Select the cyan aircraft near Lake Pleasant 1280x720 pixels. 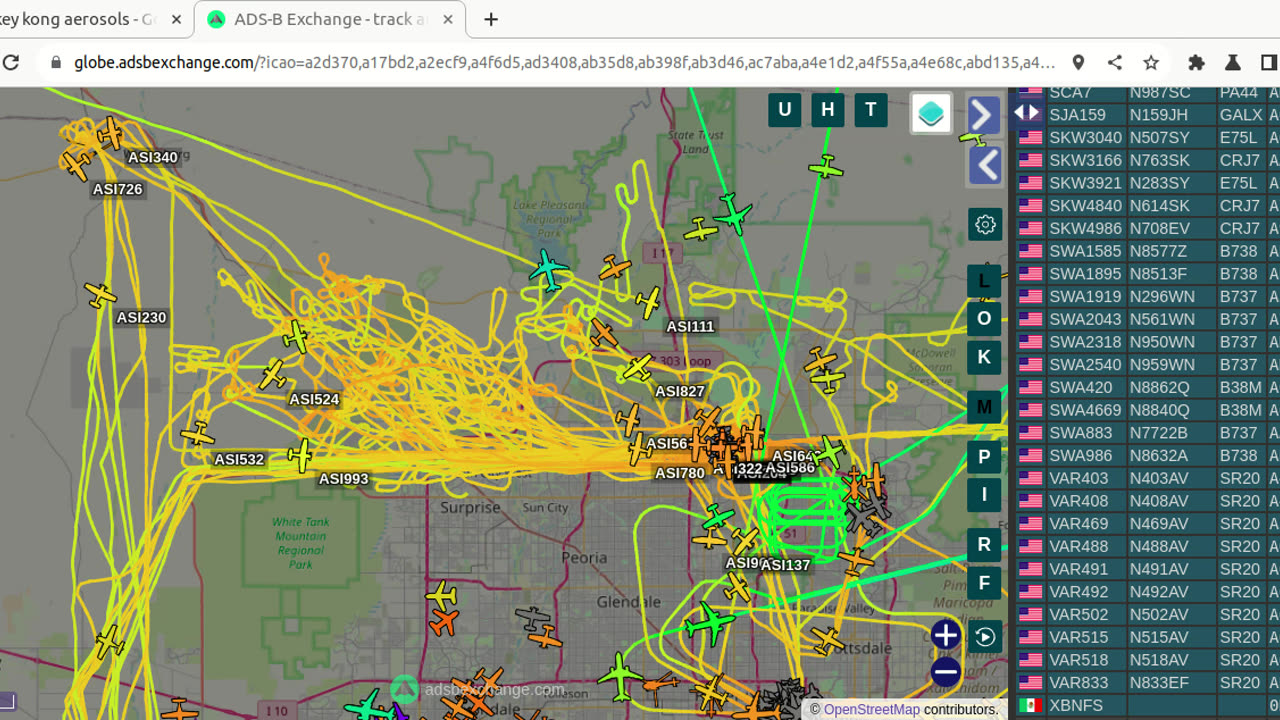548,269
